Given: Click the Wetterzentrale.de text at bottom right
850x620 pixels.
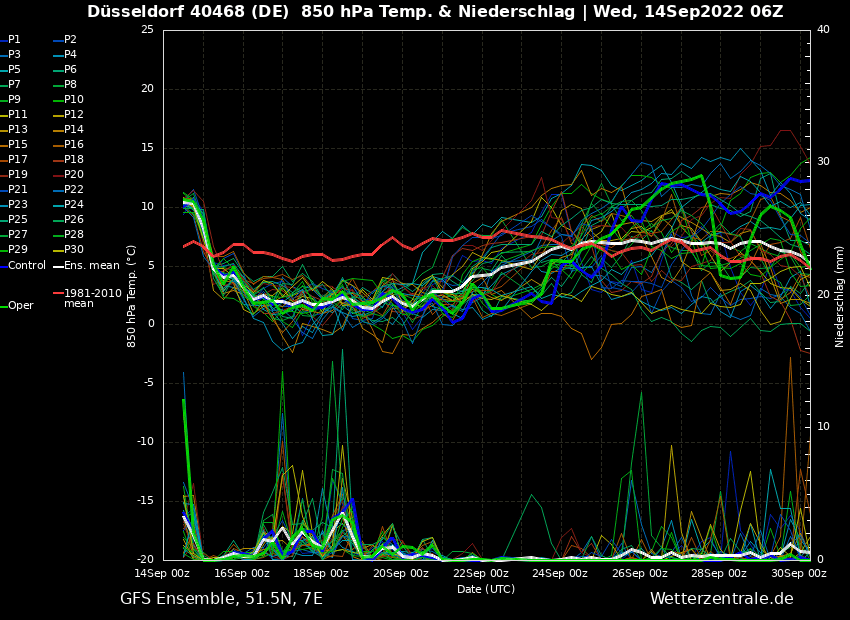Looking at the screenshot, I should pyautogui.click(x=721, y=599).
